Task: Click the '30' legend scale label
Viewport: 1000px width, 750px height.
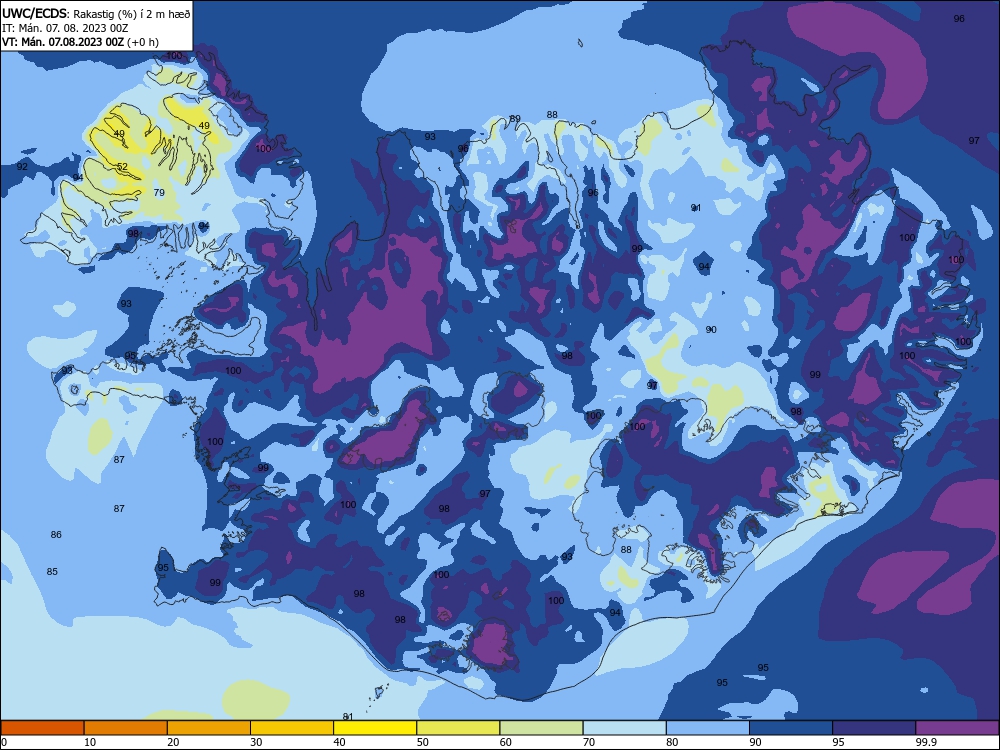Action: [256, 742]
